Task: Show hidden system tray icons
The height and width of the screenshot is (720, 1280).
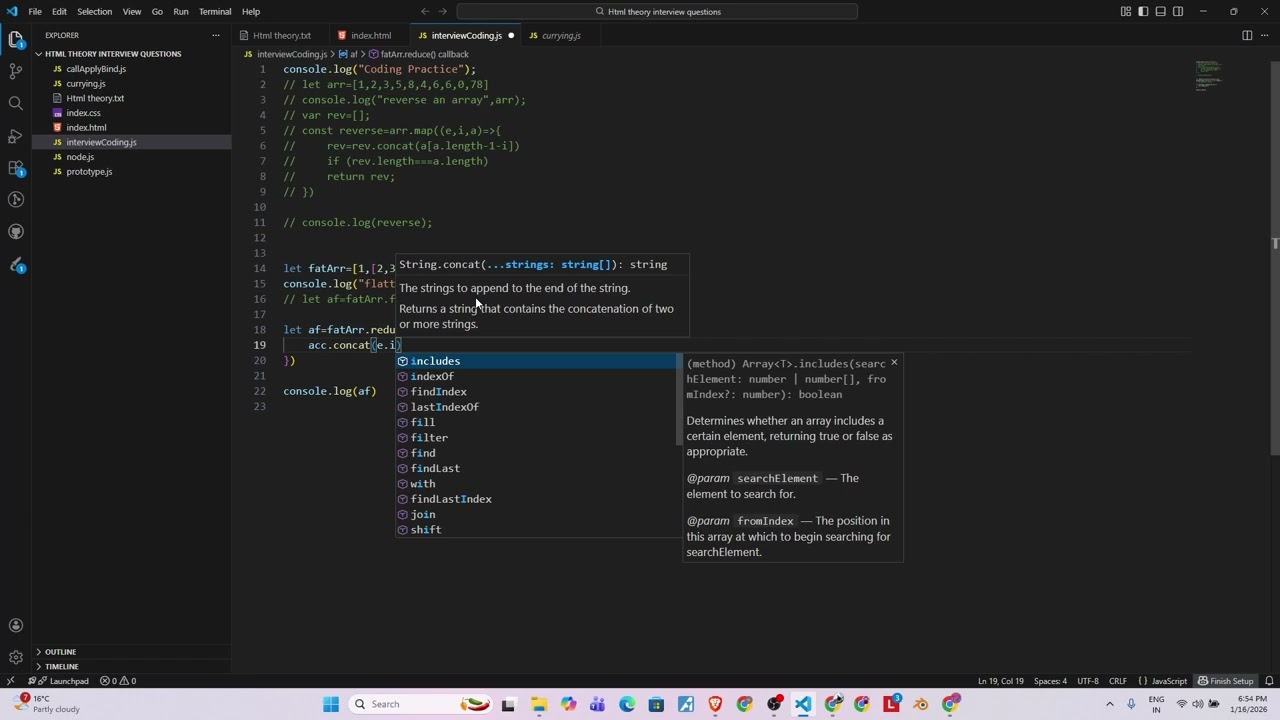Action: click(1109, 704)
